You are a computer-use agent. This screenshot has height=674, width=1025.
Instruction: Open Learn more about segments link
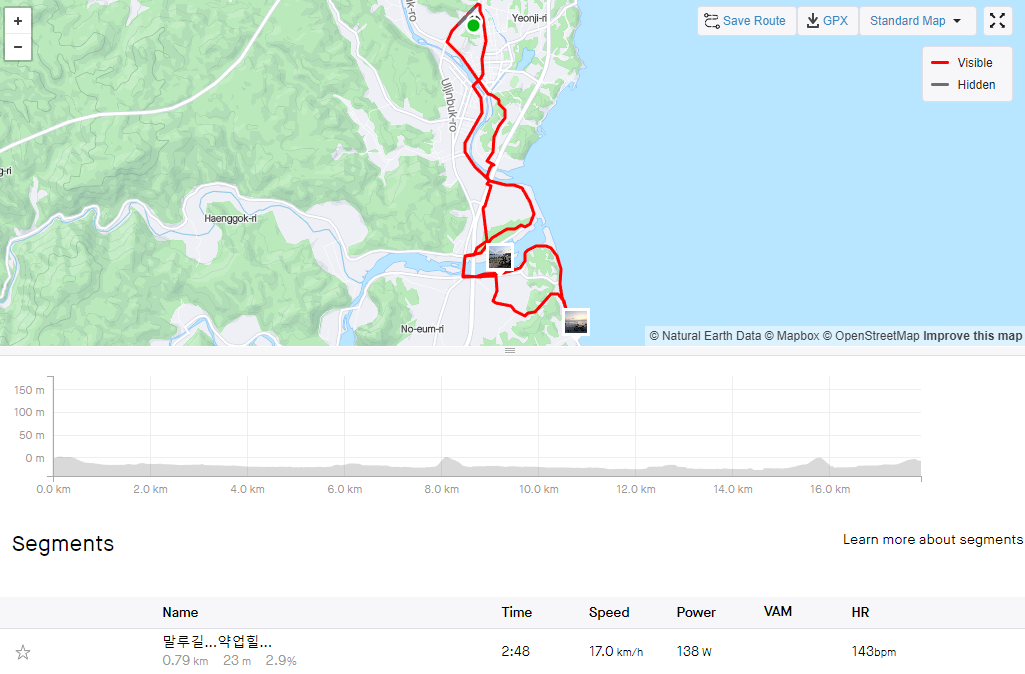pos(933,539)
